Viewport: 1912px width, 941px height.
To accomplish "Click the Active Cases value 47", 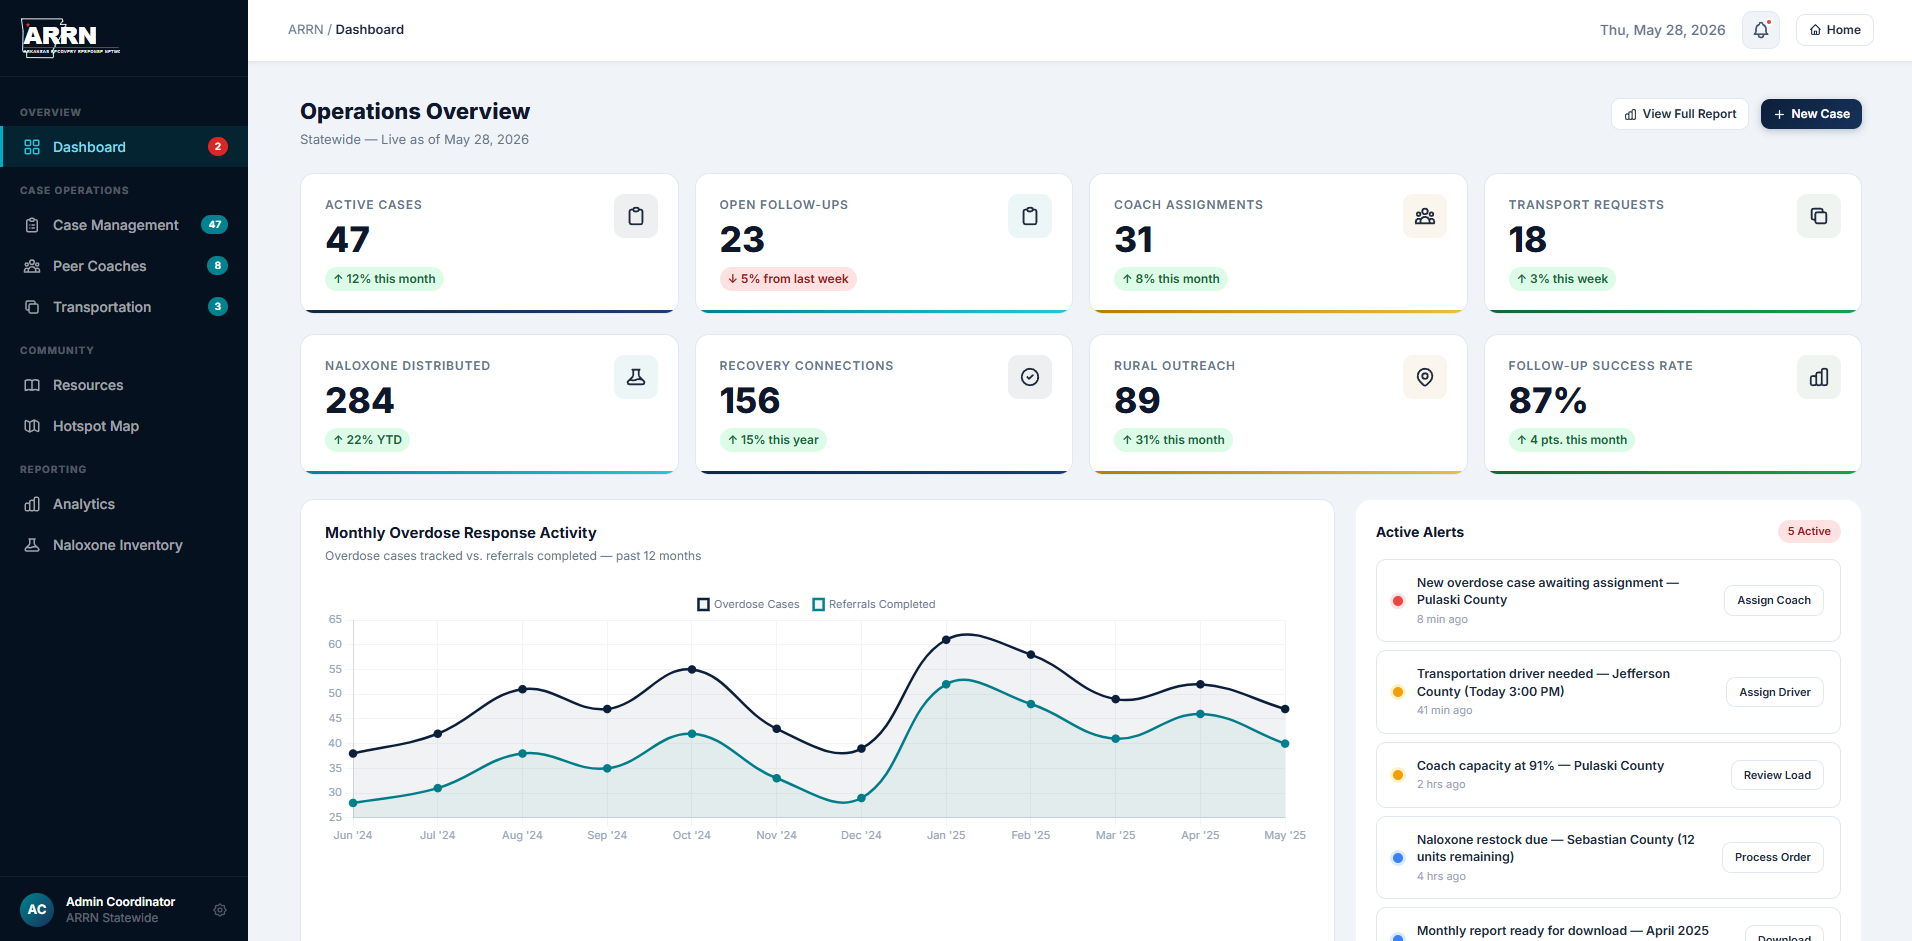I will click(348, 240).
